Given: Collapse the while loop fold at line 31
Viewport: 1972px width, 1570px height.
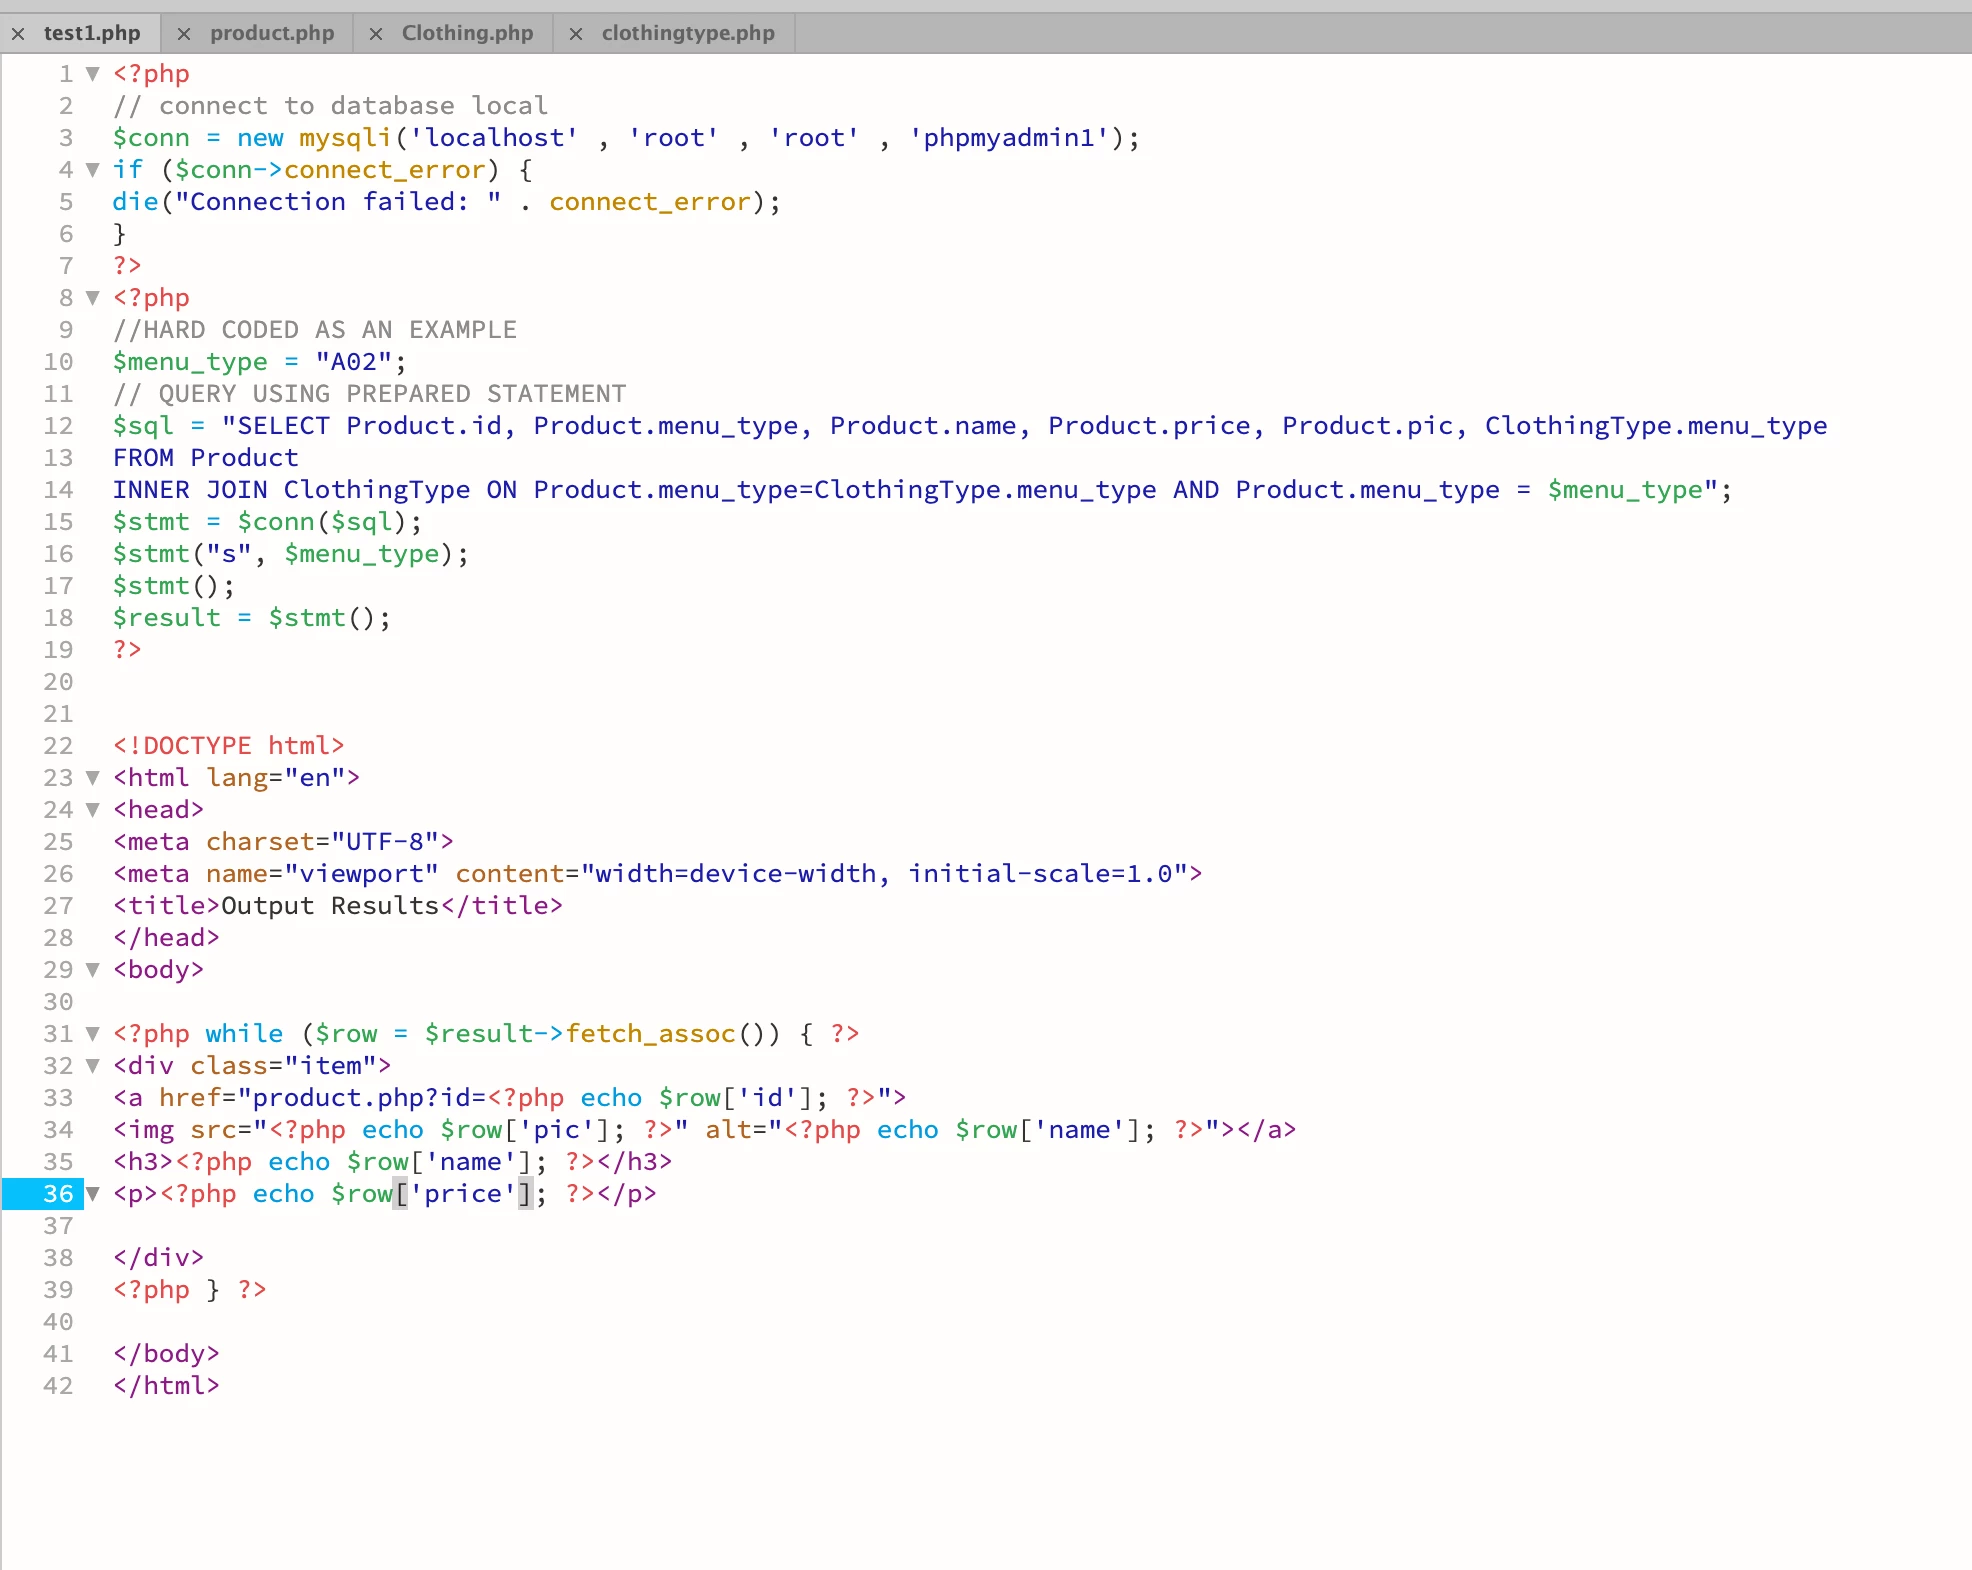Looking at the screenshot, I should tap(93, 1034).
